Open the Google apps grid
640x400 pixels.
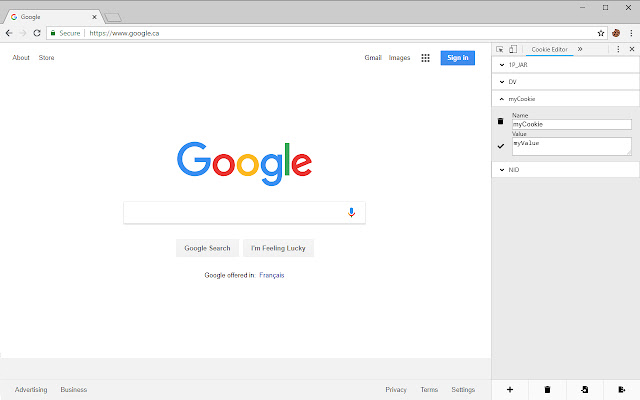click(x=425, y=58)
